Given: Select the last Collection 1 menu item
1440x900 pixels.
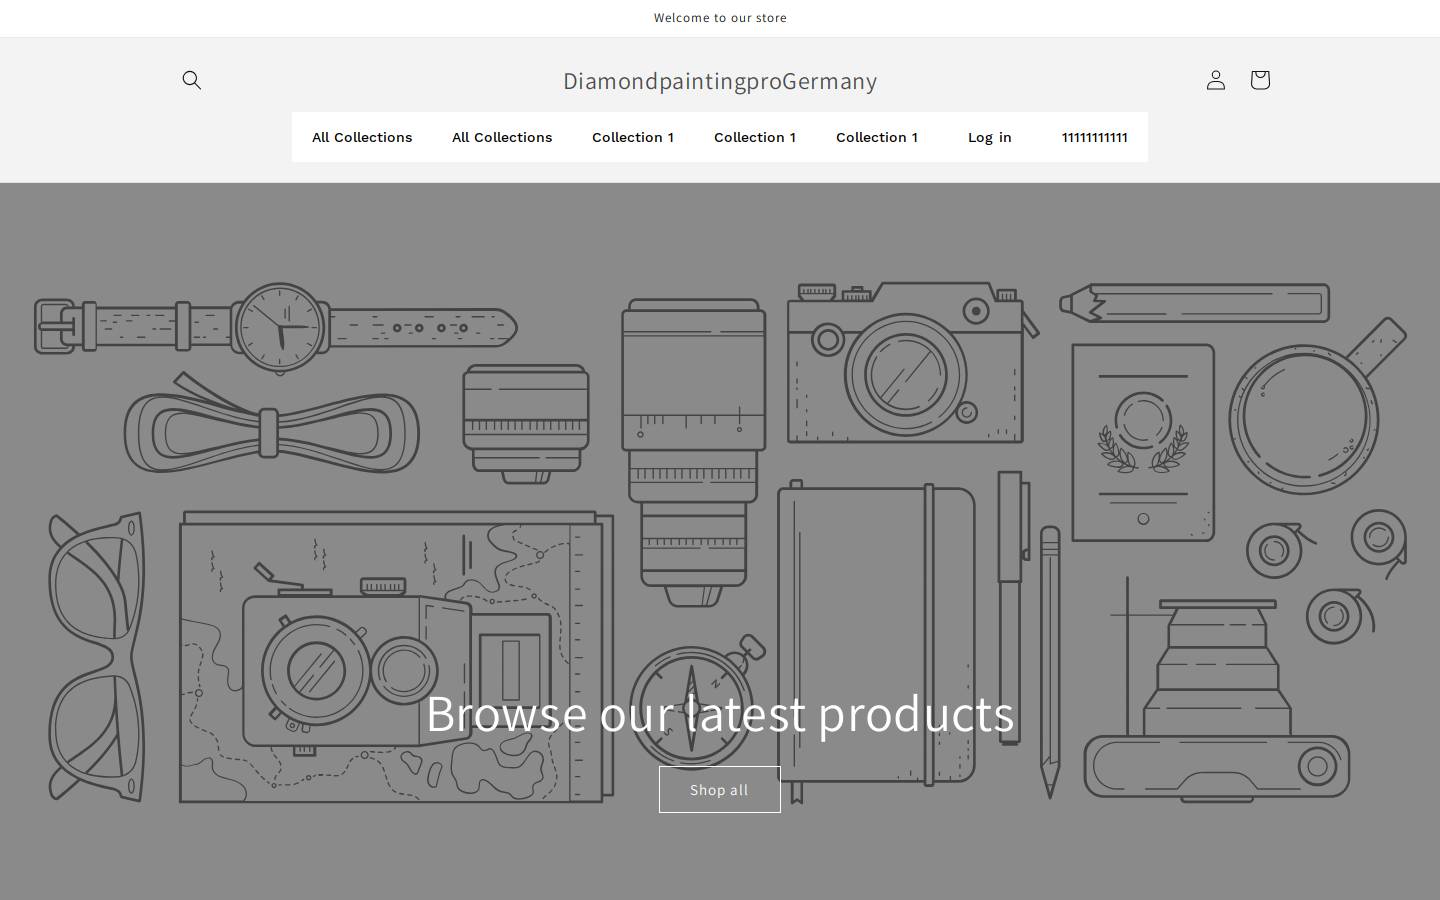Looking at the screenshot, I should click(x=877, y=137).
